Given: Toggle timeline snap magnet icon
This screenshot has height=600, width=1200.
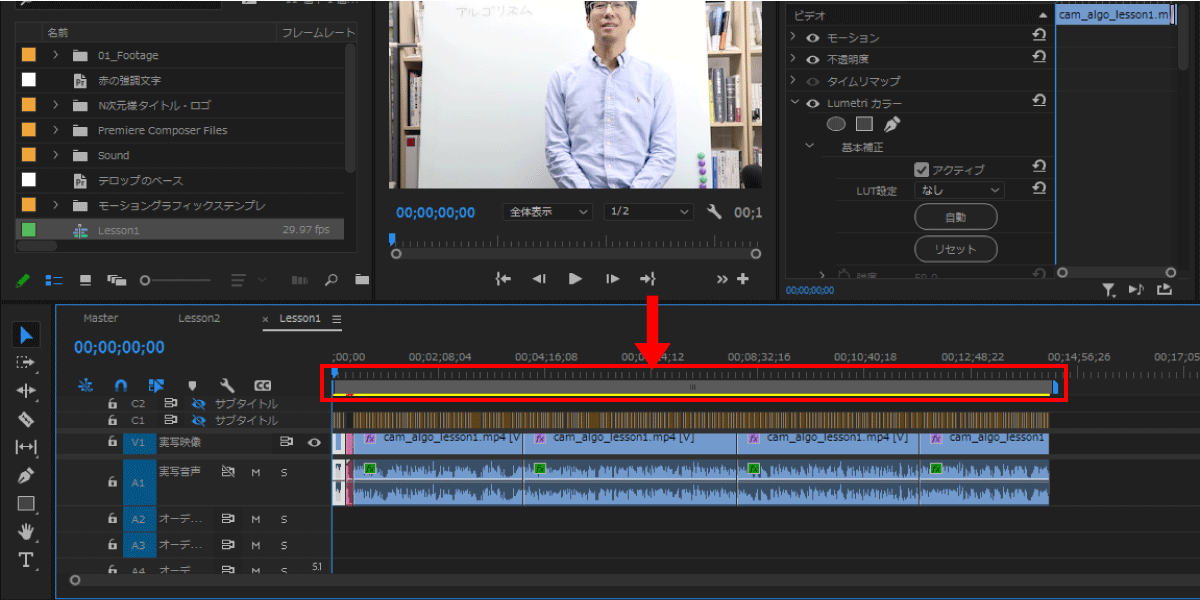Looking at the screenshot, I should tap(121, 385).
